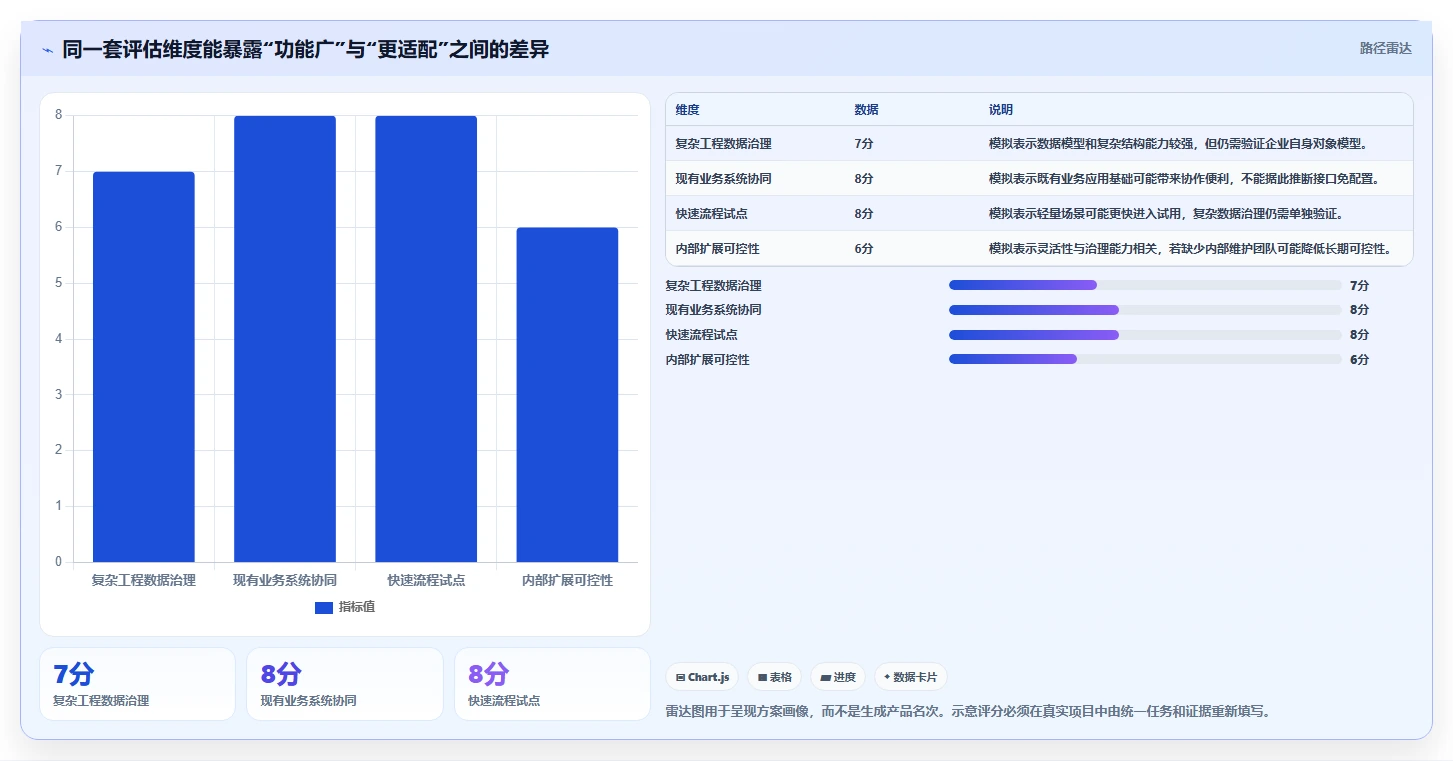This screenshot has width=1453, height=761.
Task: Click the 现有业务系统协同 x-axis label
Action: tap(285, 580)
